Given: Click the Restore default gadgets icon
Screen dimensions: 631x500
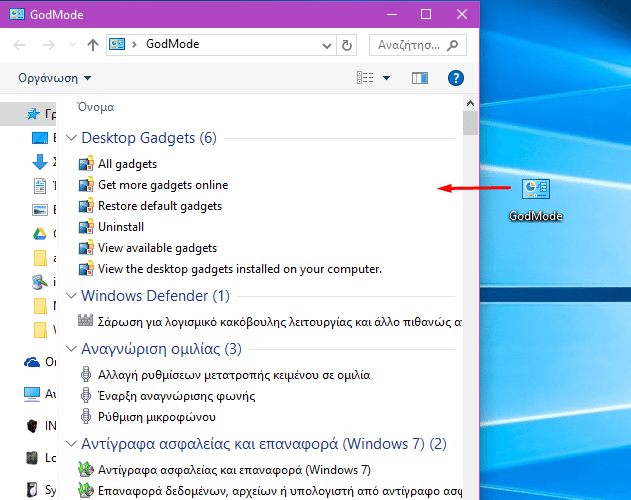Looking at the screenshot, I should click(x=86, y=206).
